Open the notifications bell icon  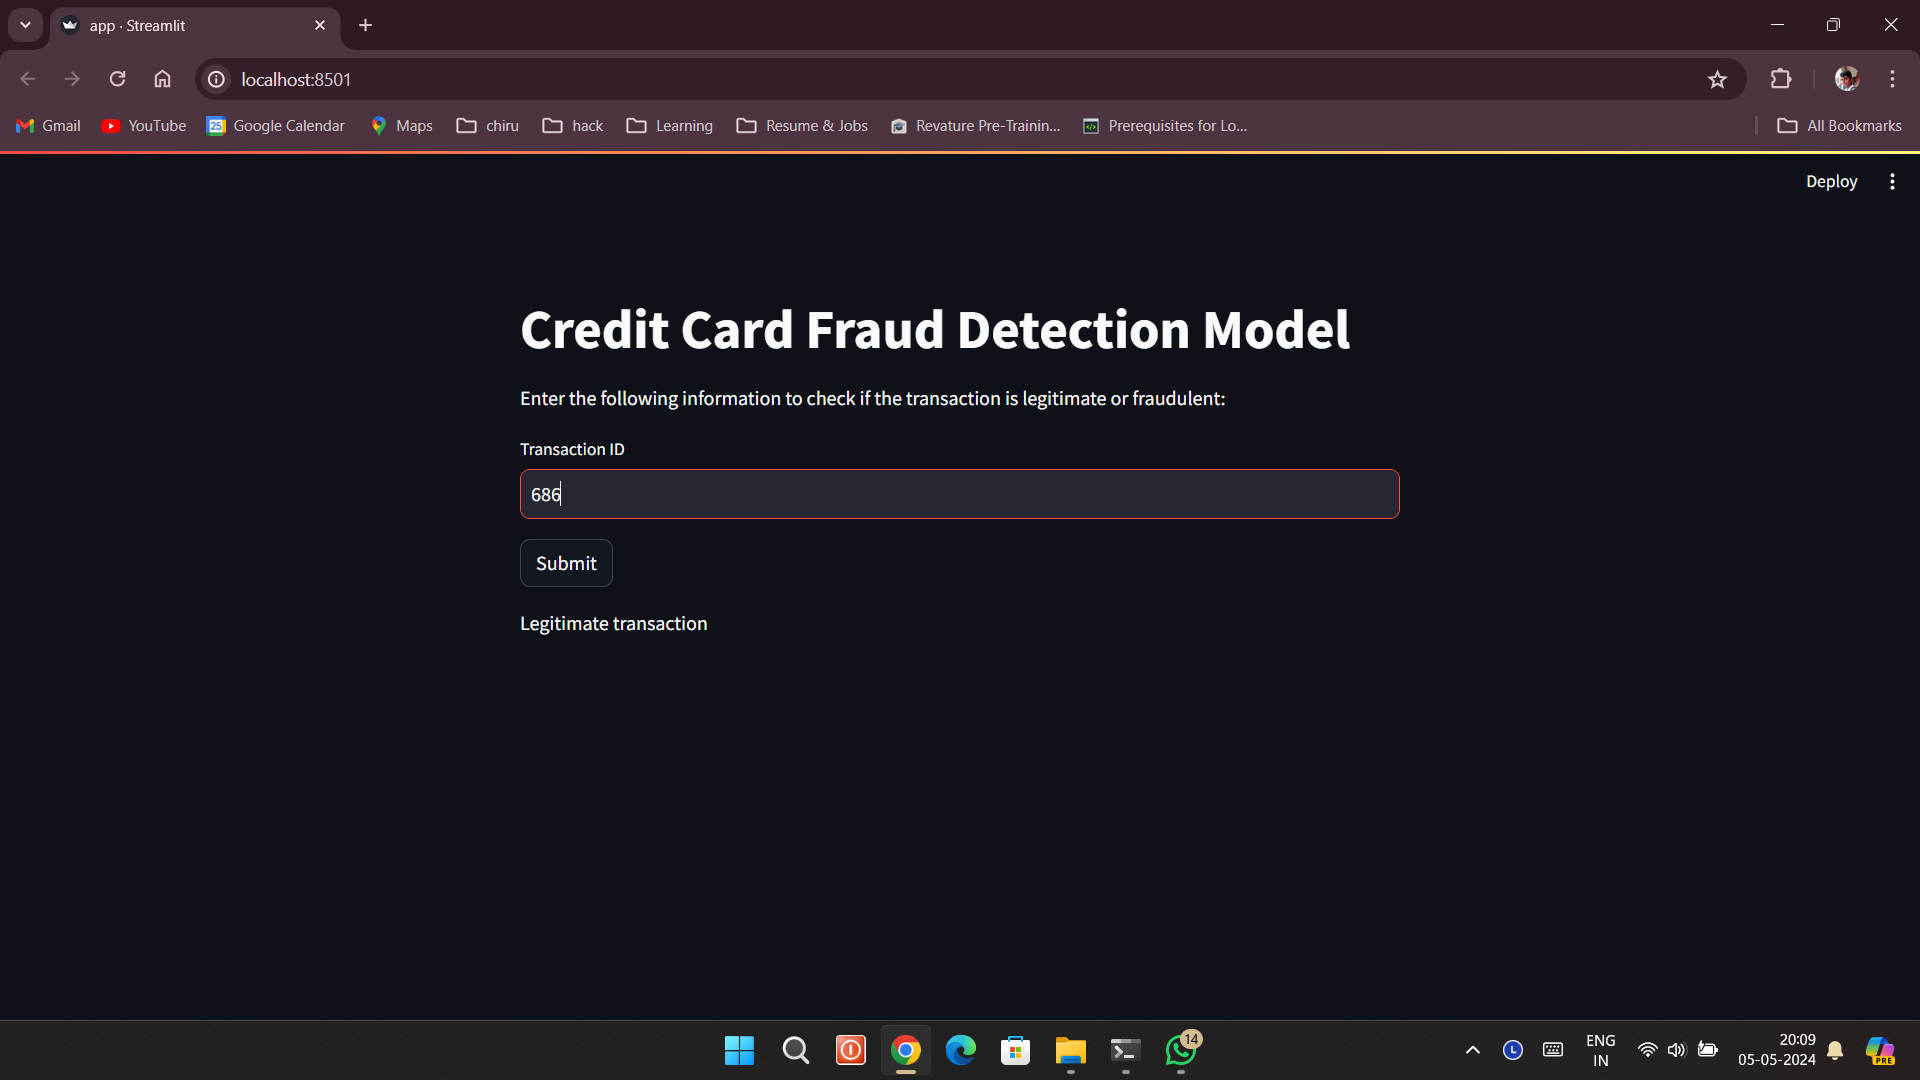[1835, 1050]
